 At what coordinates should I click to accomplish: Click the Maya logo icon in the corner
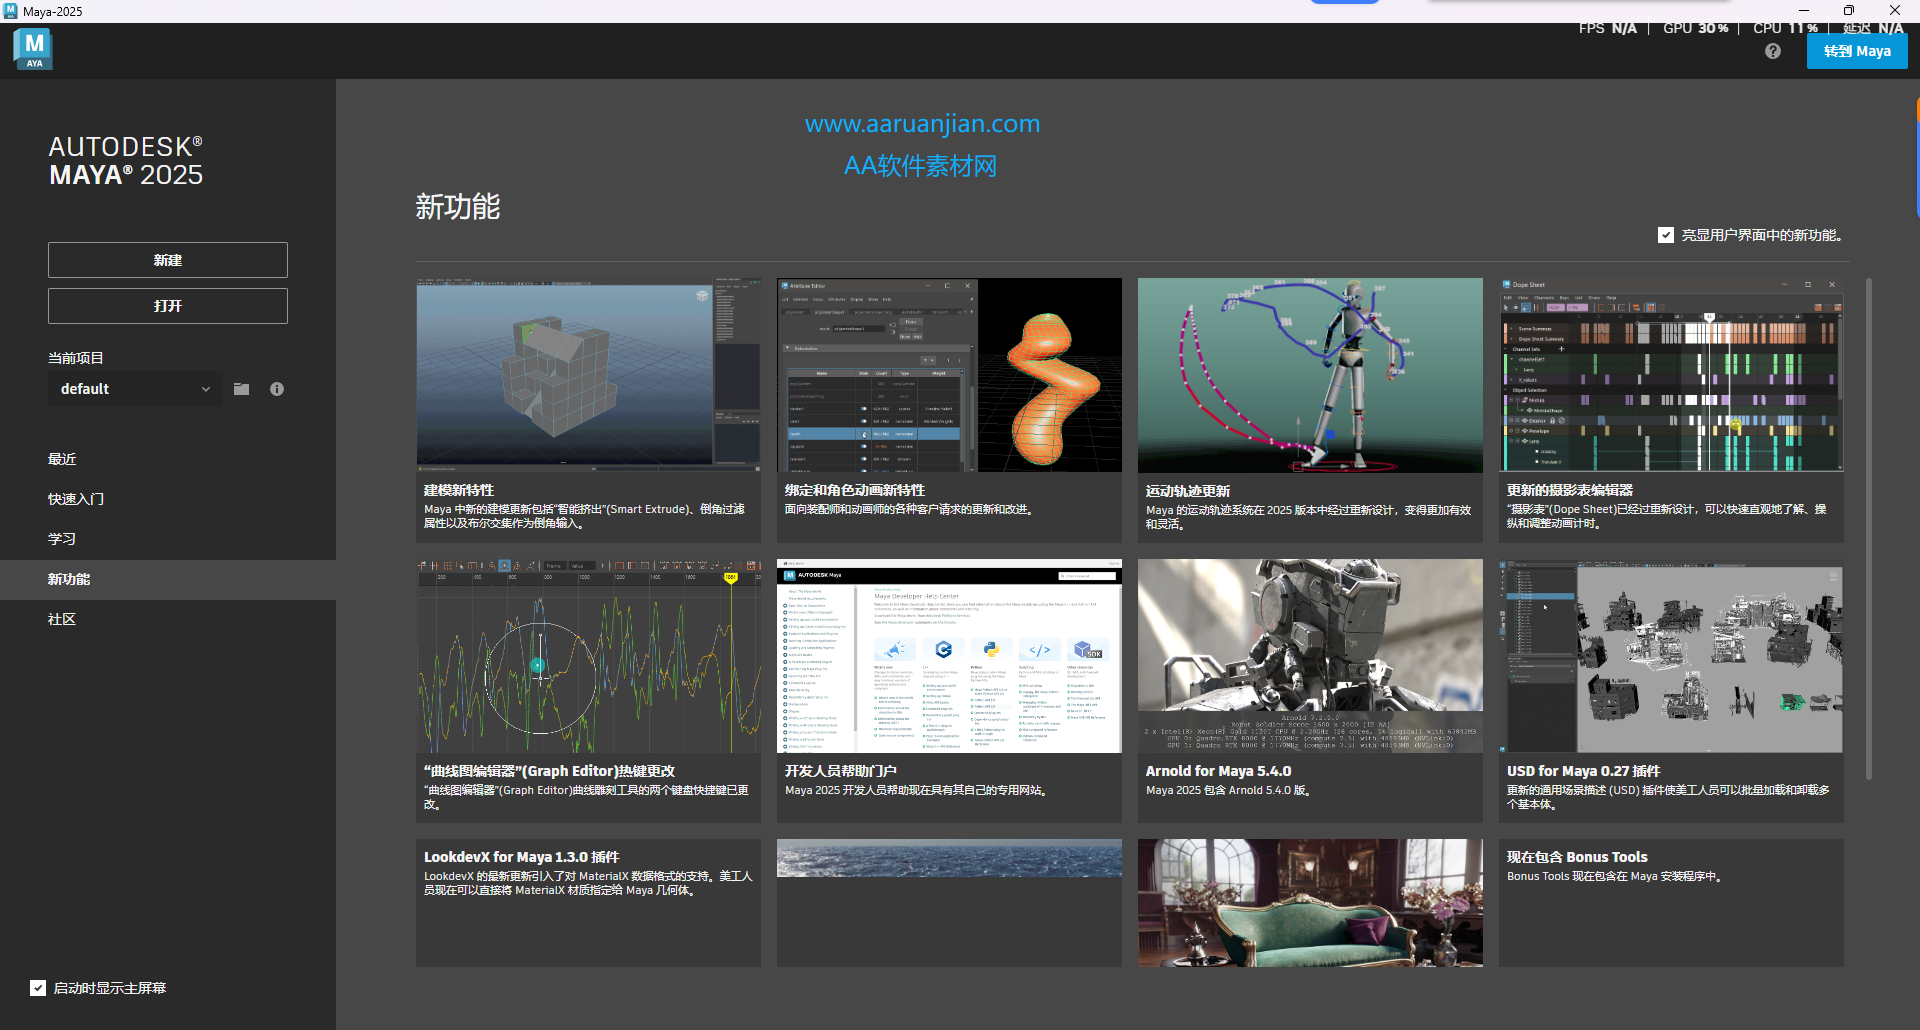pyautogui.click(x=32, y=47)
